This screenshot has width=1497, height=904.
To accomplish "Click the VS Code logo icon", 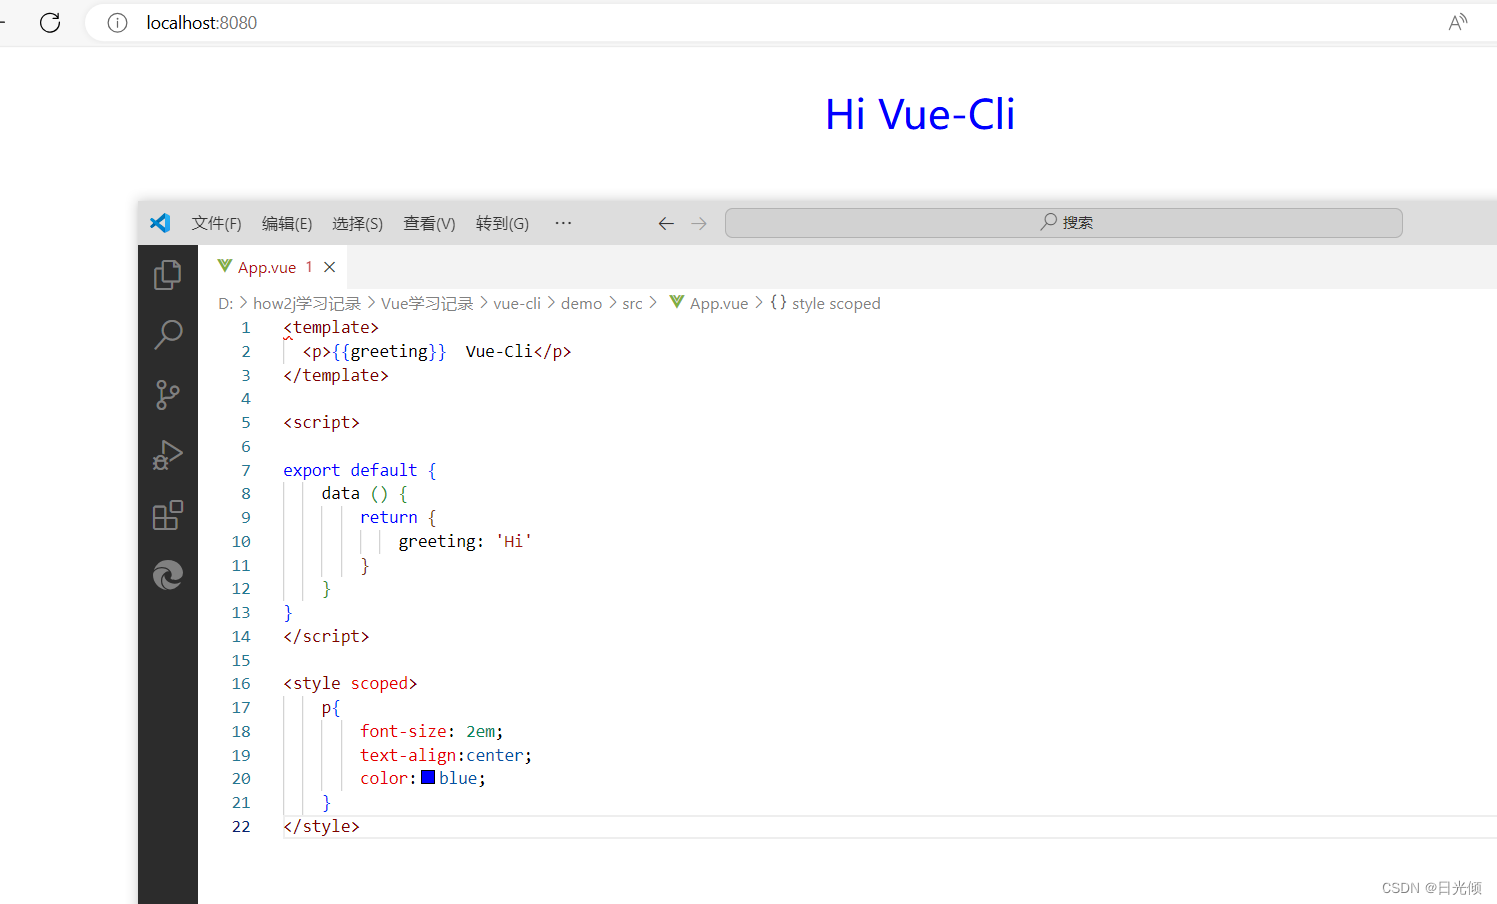I will pyautogui.click(x=160, y=223).
